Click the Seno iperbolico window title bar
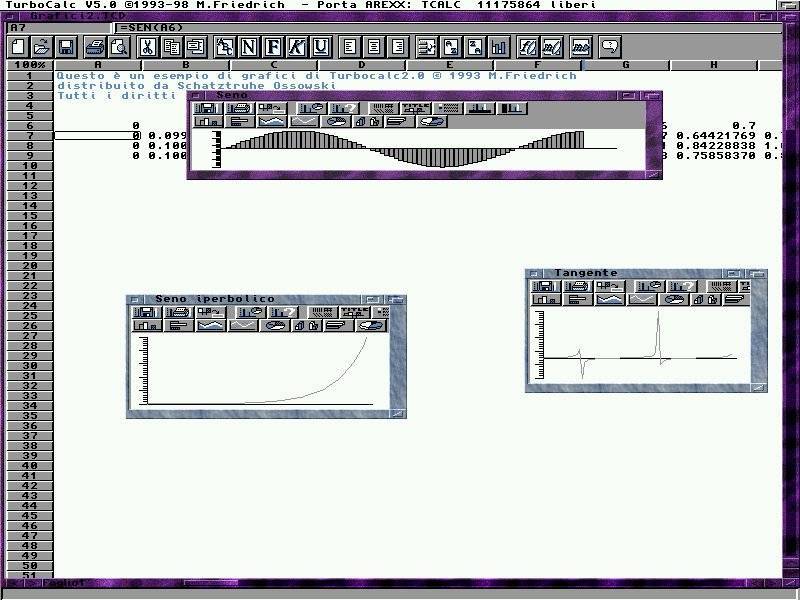800x600 pixels. click(x=260, y=299)
